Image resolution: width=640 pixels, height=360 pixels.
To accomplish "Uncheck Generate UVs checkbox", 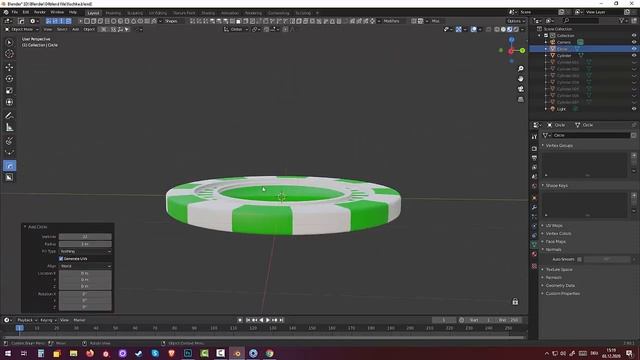I will pyautogui.click(x=61, y=259).
